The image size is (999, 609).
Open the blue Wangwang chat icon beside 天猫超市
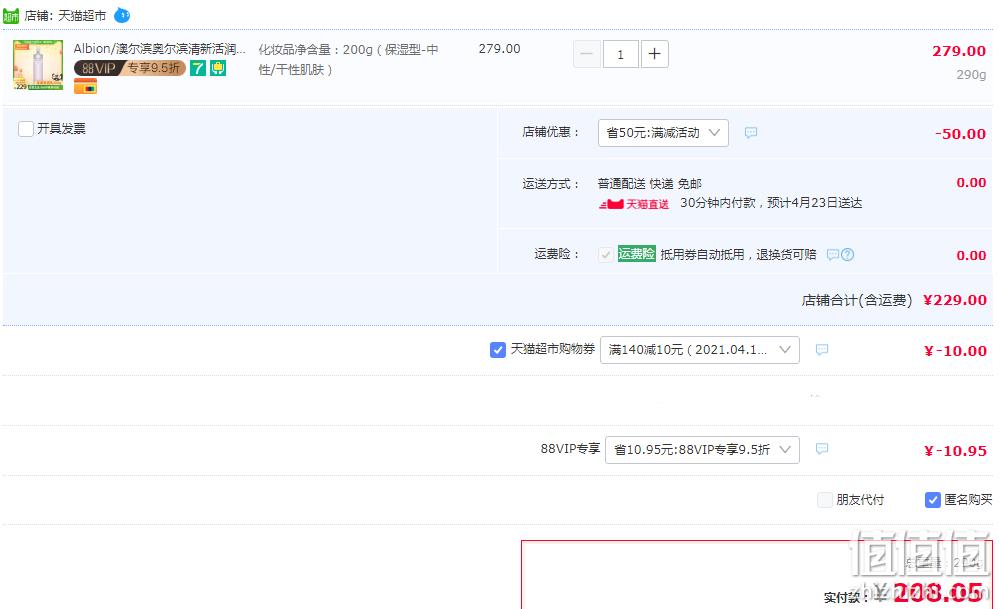click(122, 15)
